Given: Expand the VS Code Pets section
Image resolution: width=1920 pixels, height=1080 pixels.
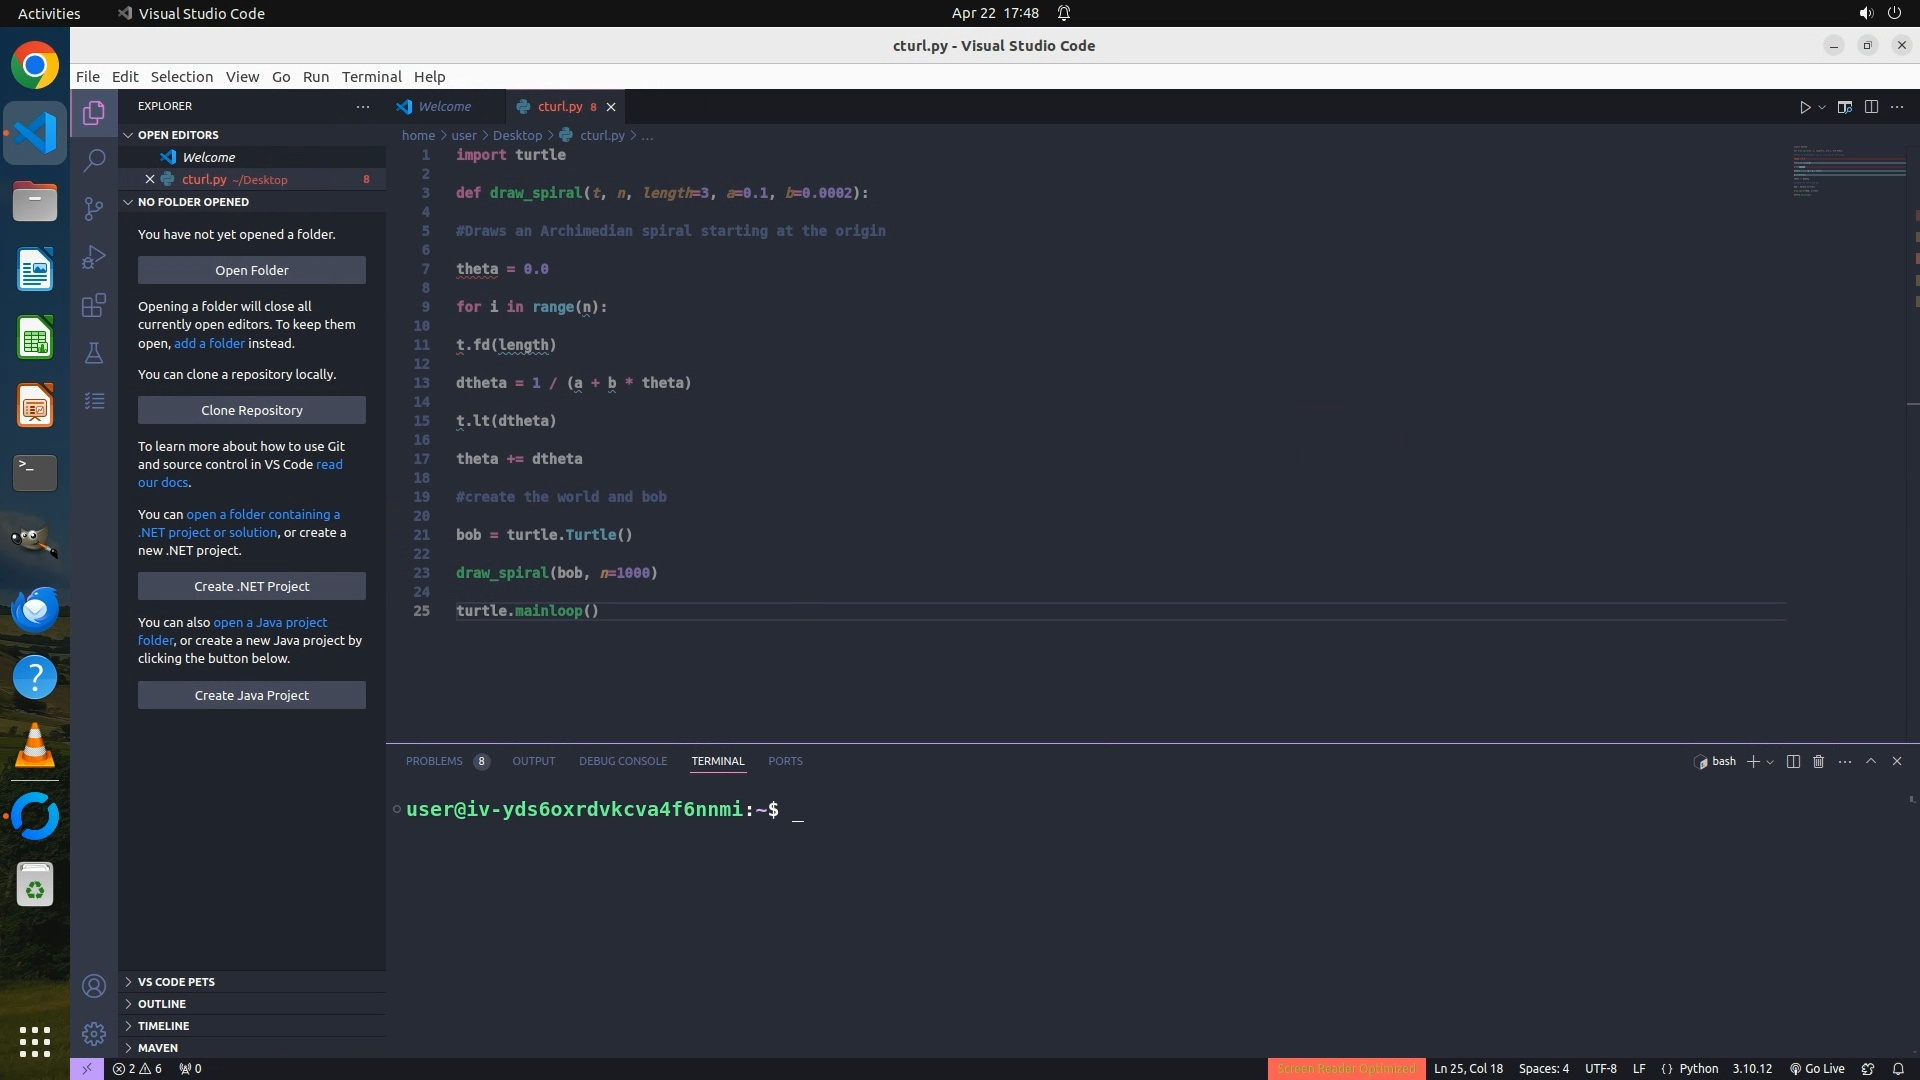Looking at the screenshot, I should 176,982.
